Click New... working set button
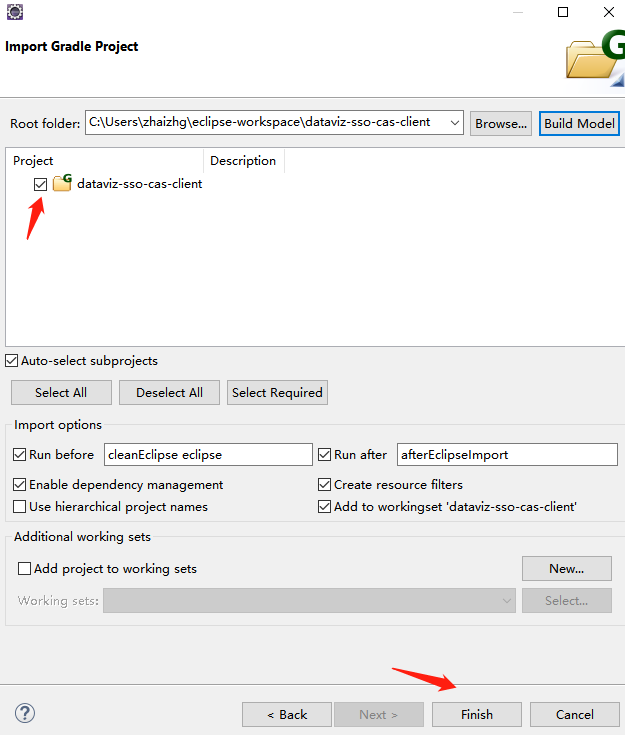The width and height of the screenshot is (625, 735). [566, 569]
